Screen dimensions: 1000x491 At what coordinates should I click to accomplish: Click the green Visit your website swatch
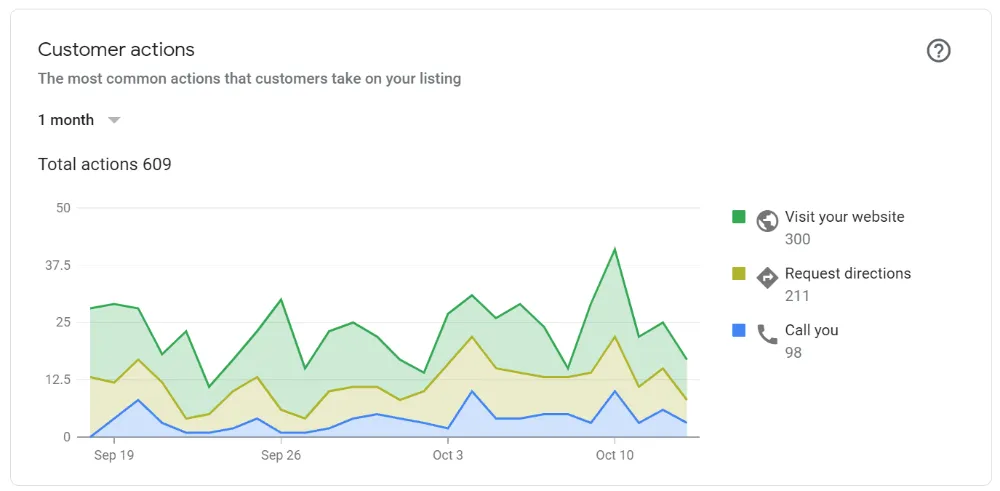739,216
